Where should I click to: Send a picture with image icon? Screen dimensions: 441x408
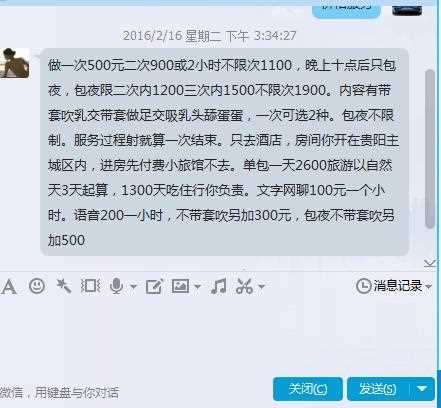click(180, 286)
